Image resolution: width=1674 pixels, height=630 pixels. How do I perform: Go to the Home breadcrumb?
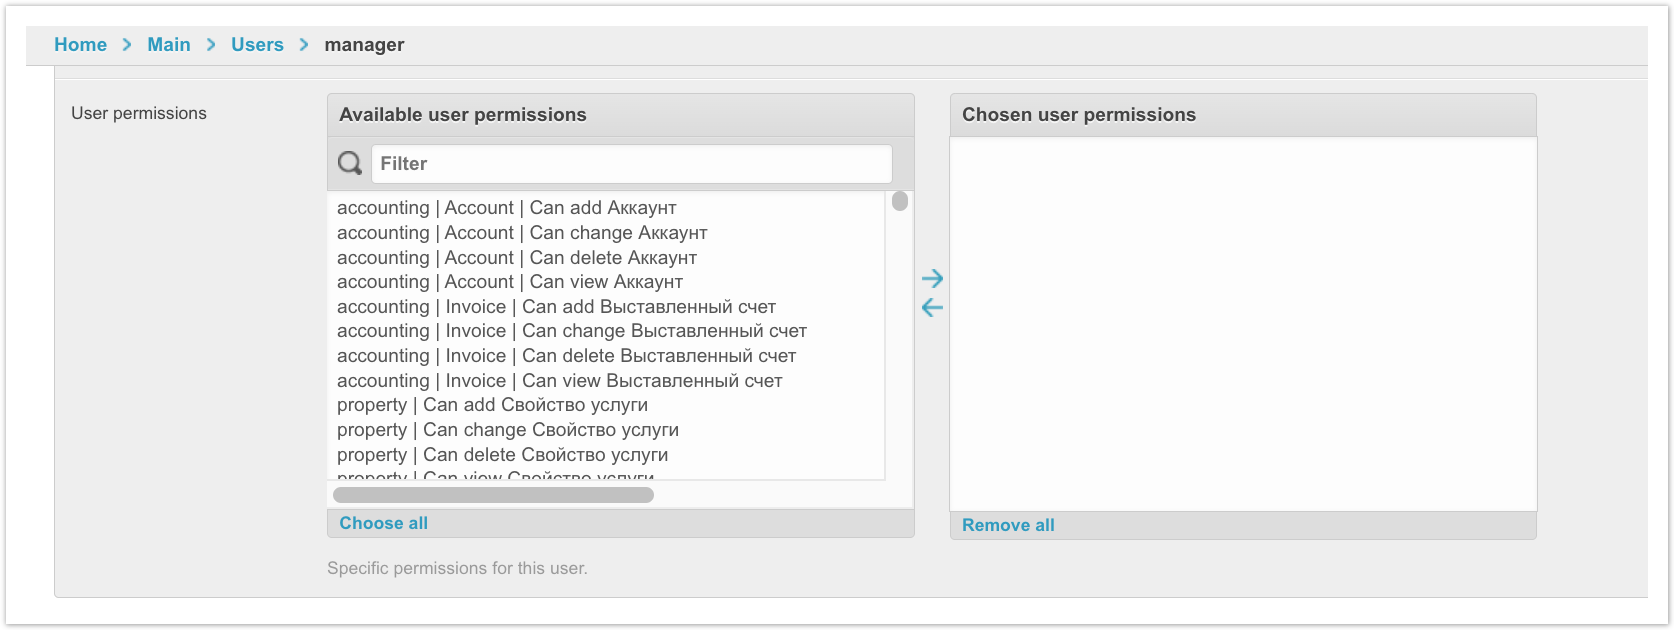point(80,45)
